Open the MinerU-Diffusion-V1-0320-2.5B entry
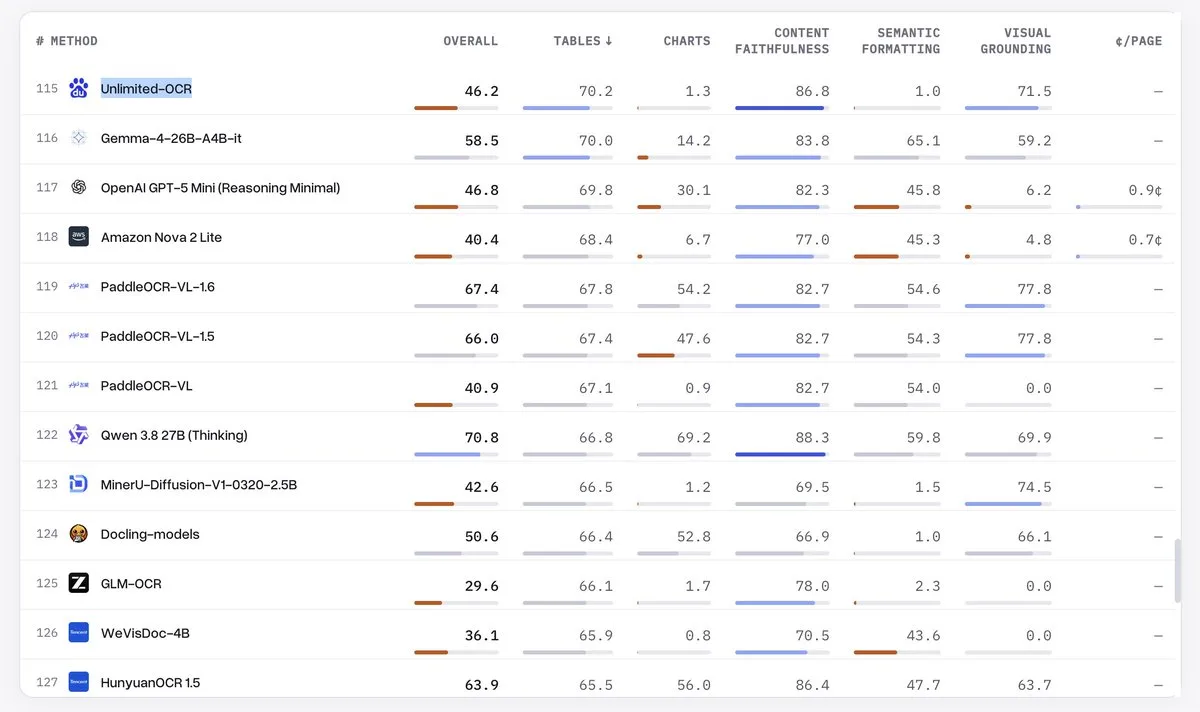 [199, 485]
